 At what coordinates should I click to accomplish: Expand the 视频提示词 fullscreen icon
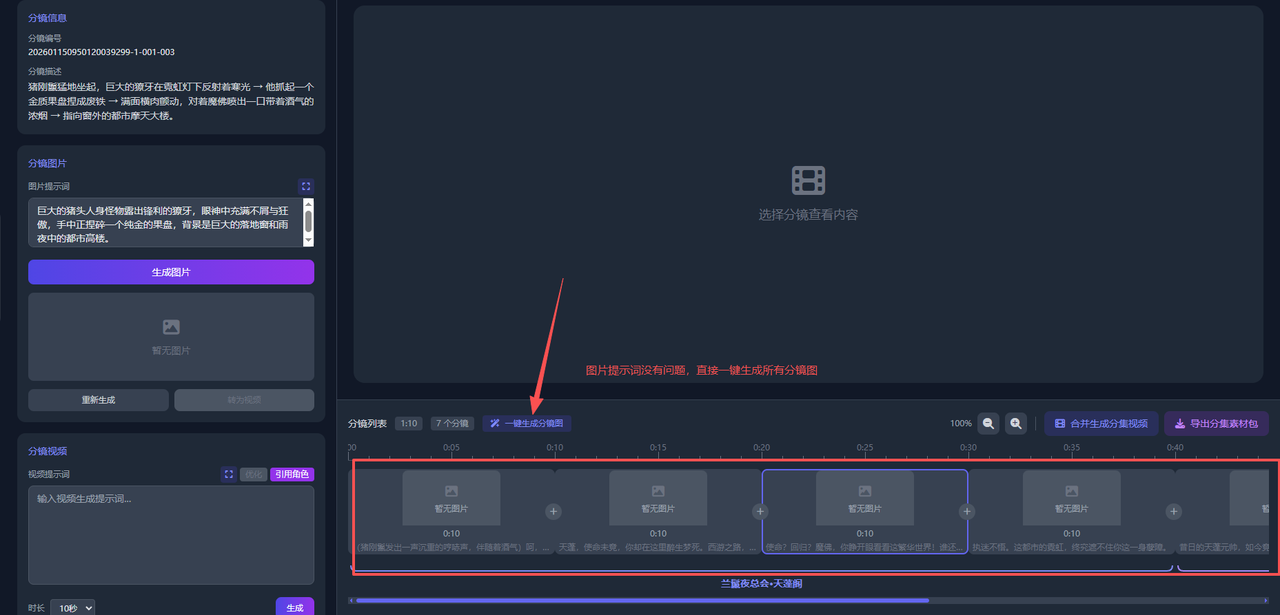pyautogui.click(x=228, y=473)
